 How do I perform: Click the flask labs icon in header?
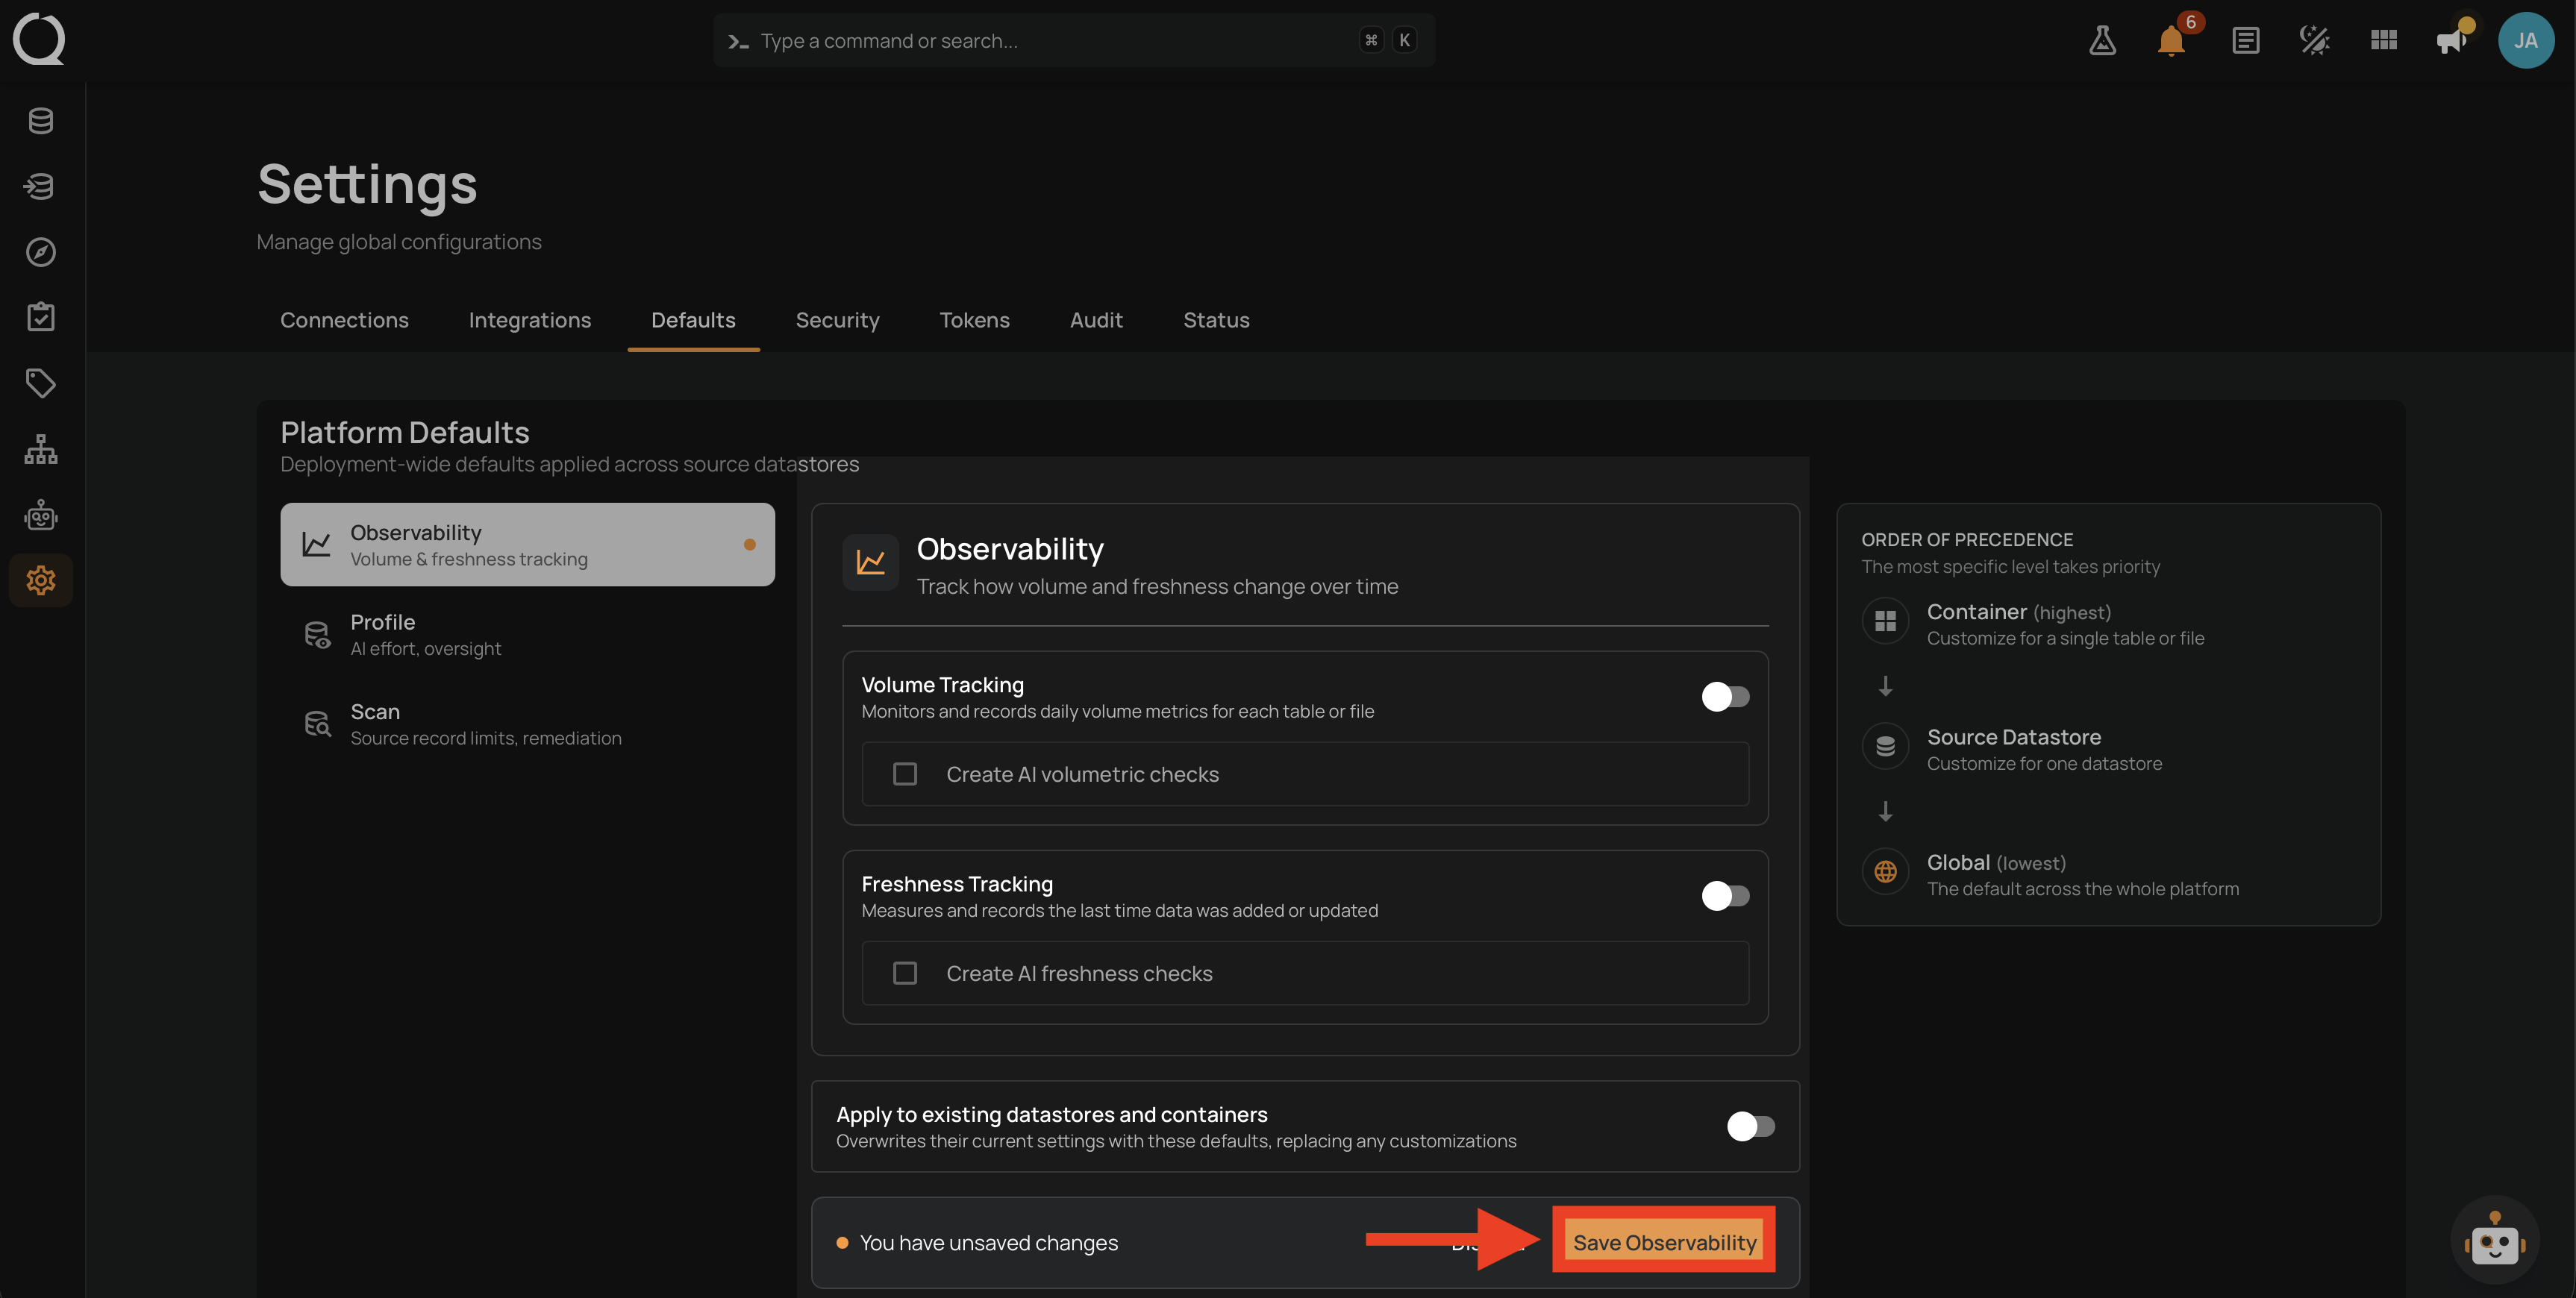[x=2102, y=40]
